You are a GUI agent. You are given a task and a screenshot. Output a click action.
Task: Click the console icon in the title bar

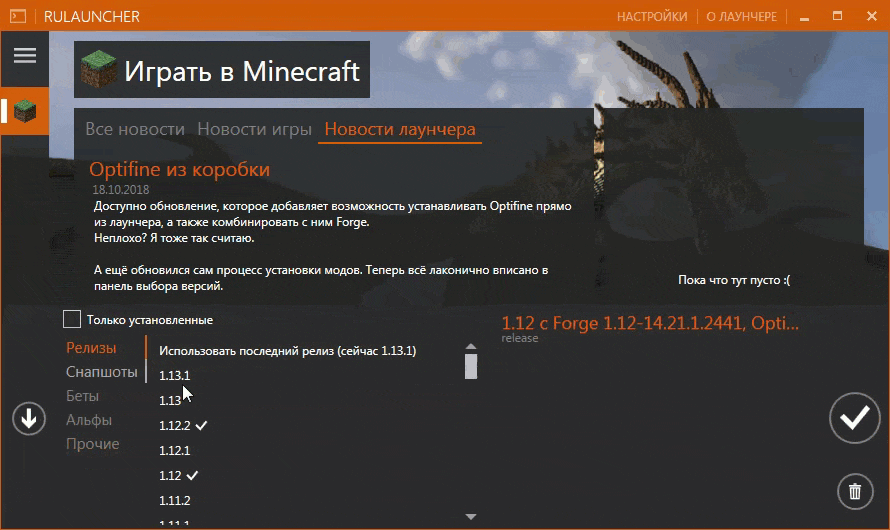pyautogui.click(x=18, y=16)
